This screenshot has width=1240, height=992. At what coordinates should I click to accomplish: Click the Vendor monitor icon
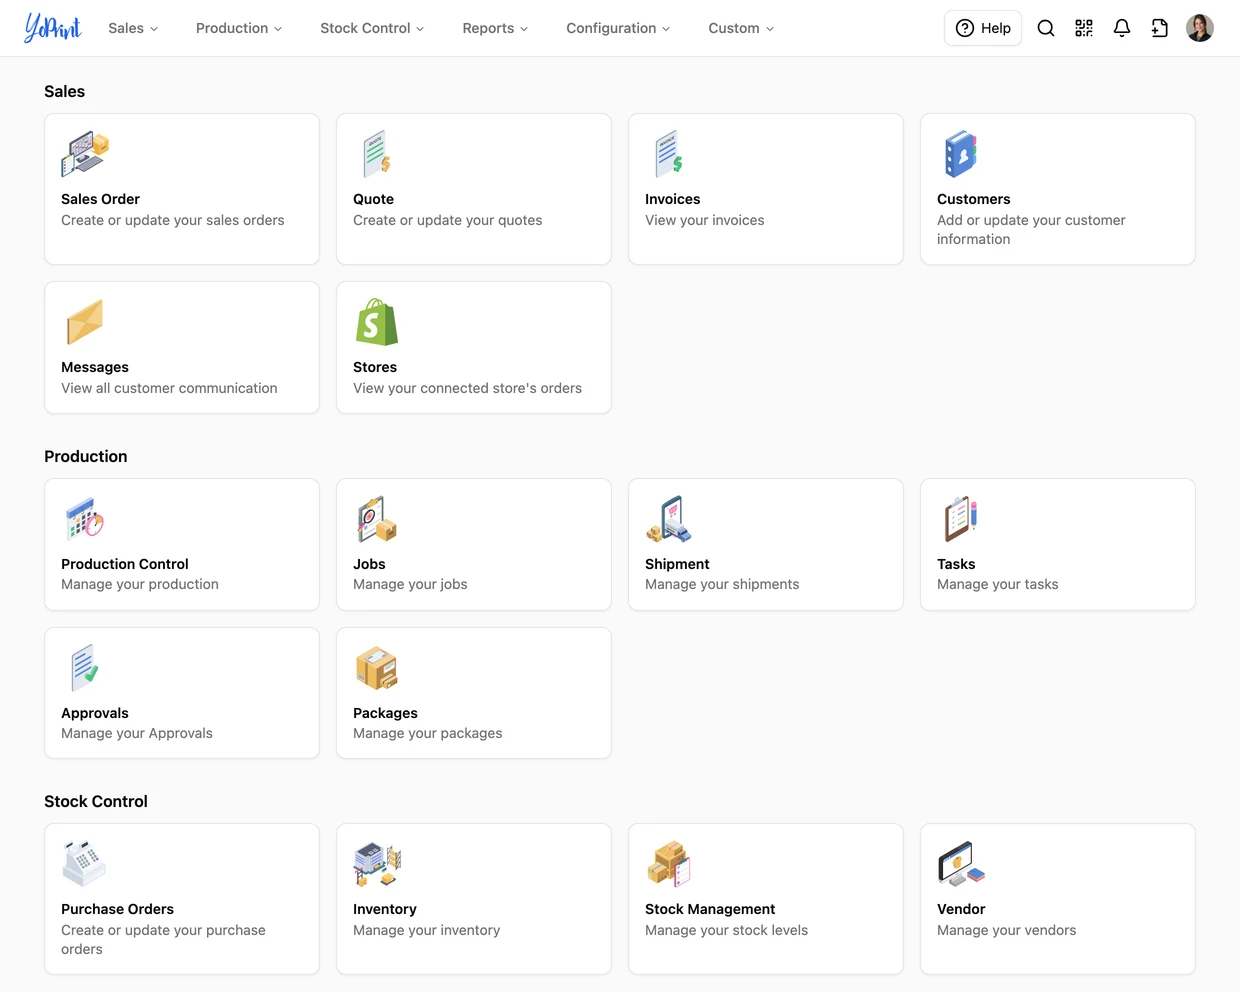coord(961,864)
